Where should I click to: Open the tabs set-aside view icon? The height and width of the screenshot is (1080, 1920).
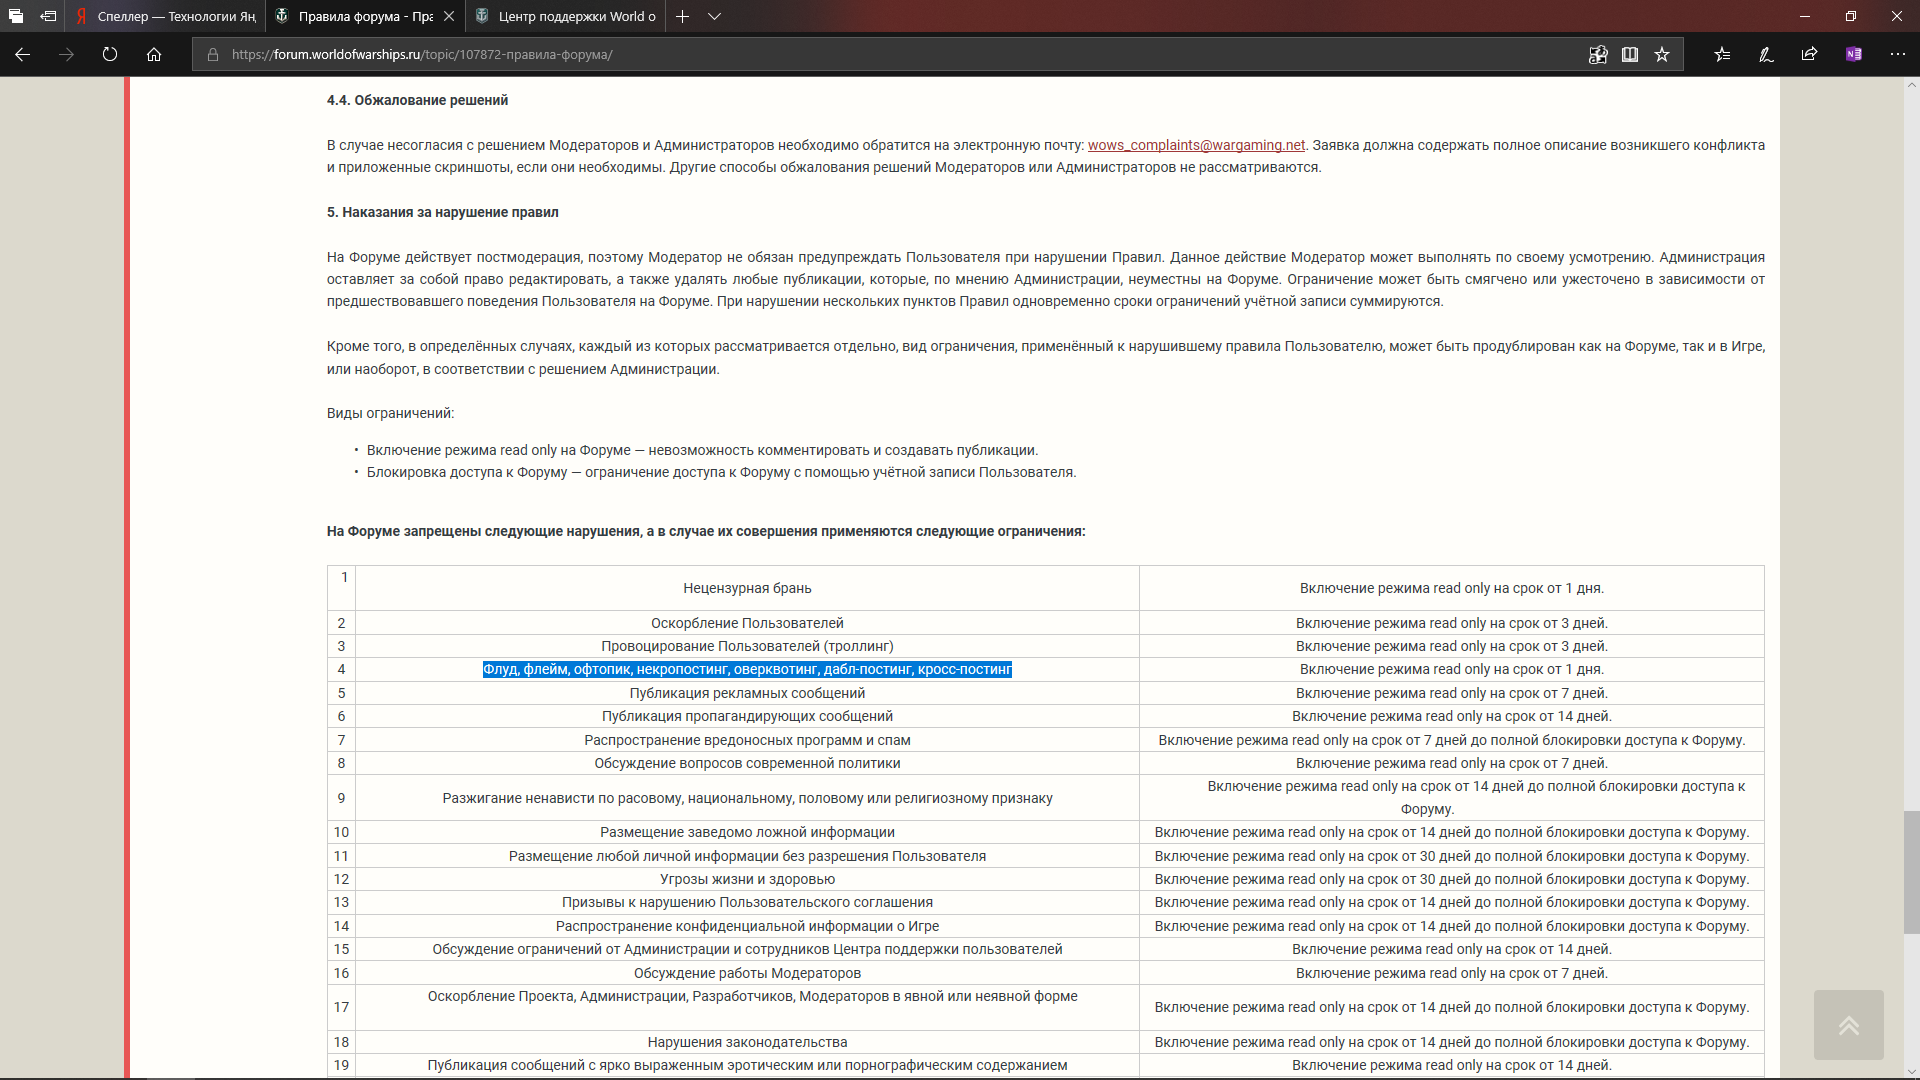coord(16,16)
